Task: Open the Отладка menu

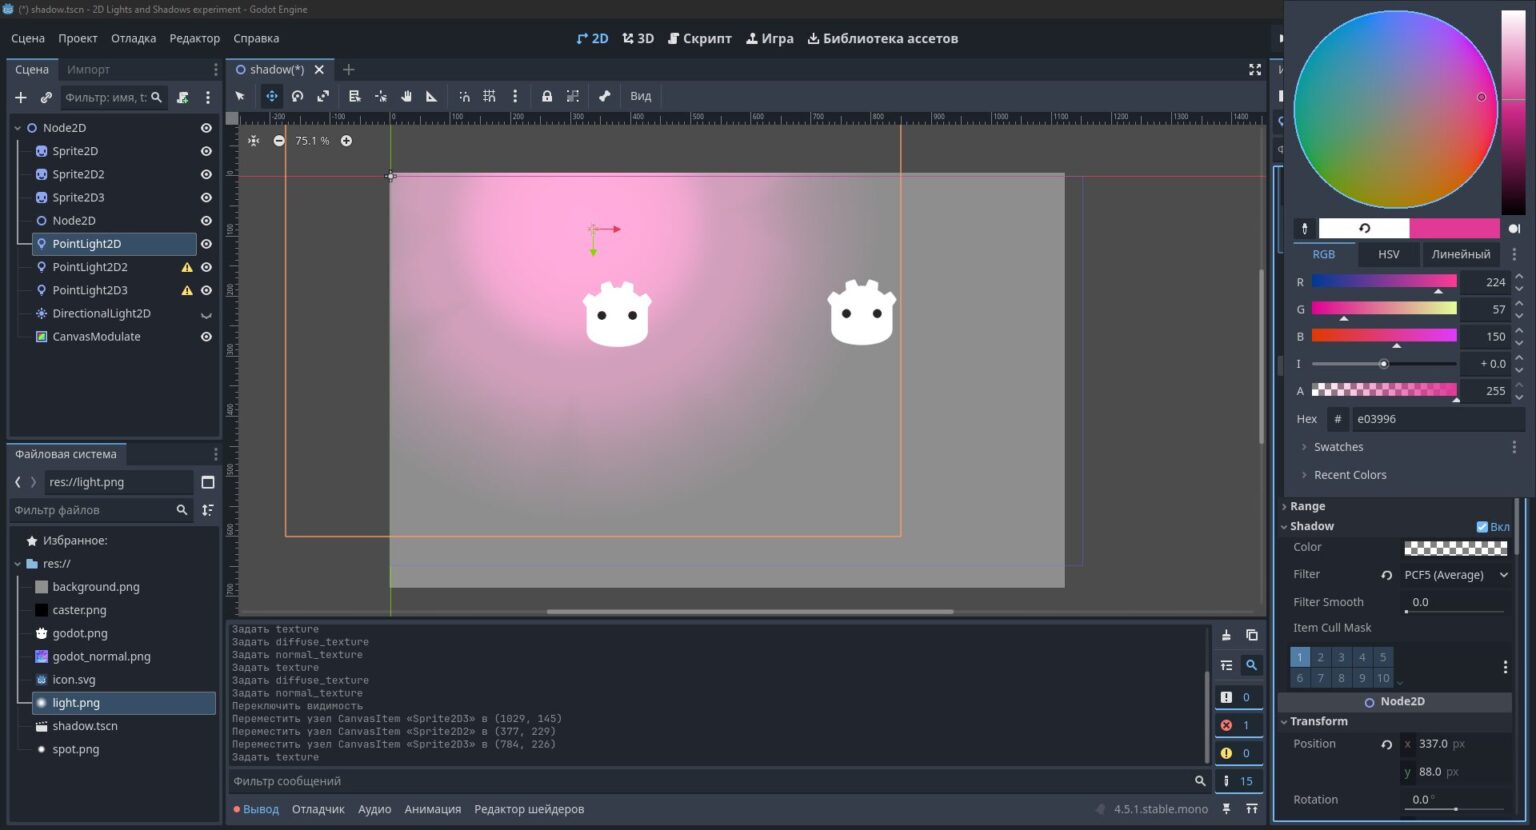Action: coord(133,38)
